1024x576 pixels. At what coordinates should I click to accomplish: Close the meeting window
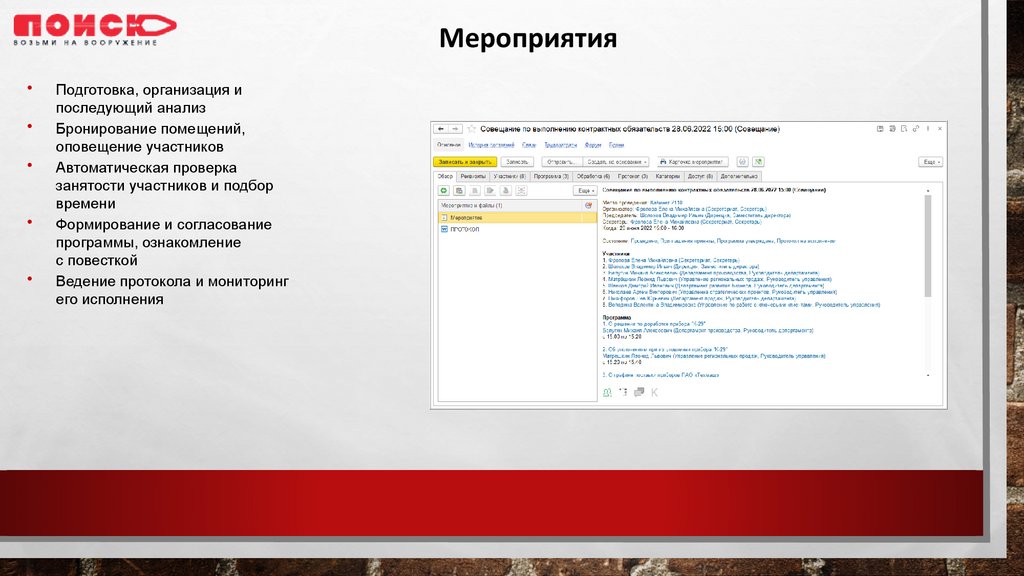click(940, 129)
